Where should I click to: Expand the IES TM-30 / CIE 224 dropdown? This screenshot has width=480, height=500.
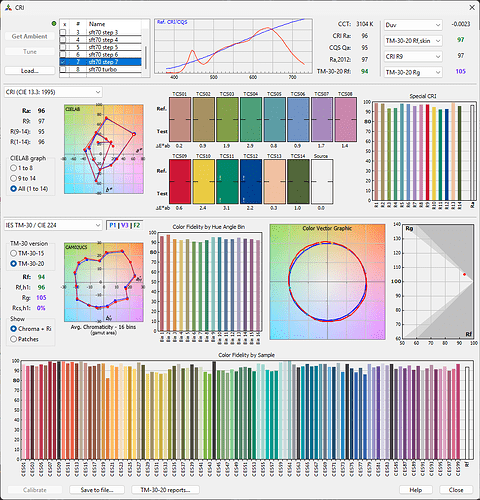(x=53, y=225)
